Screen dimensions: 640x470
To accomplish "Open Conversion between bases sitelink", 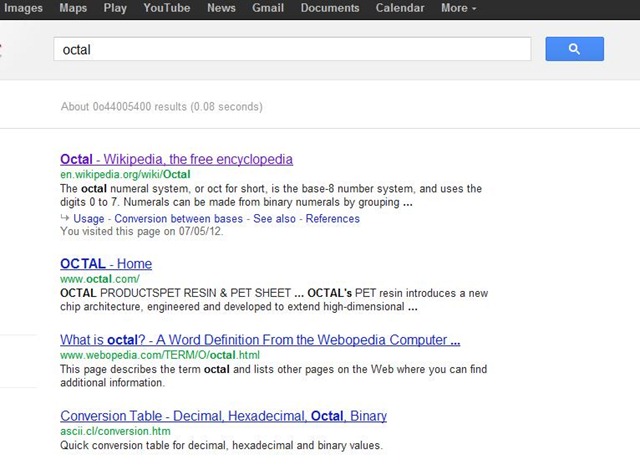I will click(x=180, y=218).
